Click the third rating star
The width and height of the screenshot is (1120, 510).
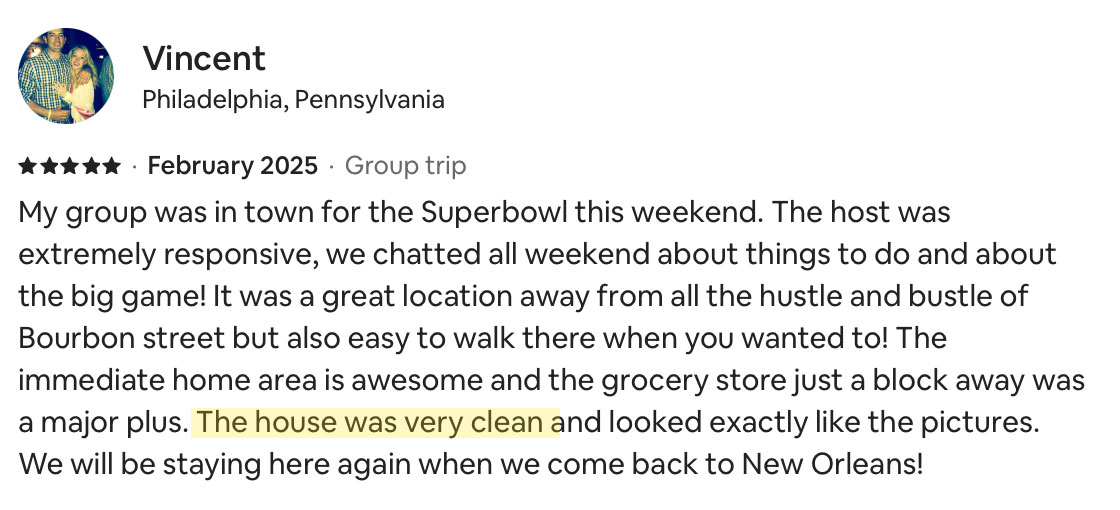pos(70,166)
